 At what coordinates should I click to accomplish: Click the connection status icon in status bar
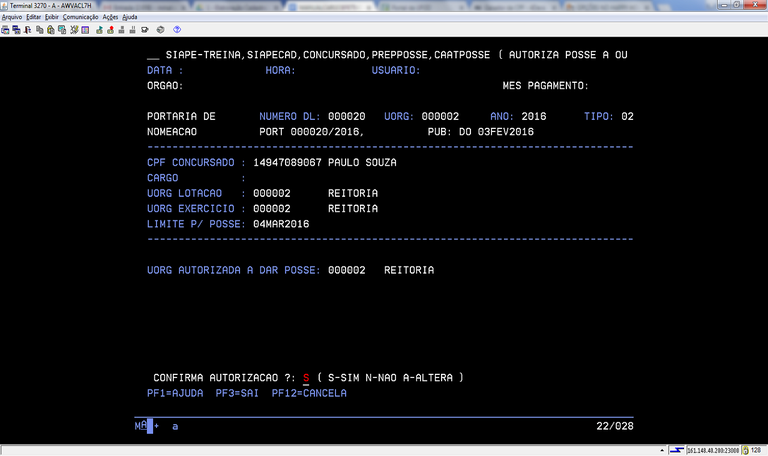point(677,450)
